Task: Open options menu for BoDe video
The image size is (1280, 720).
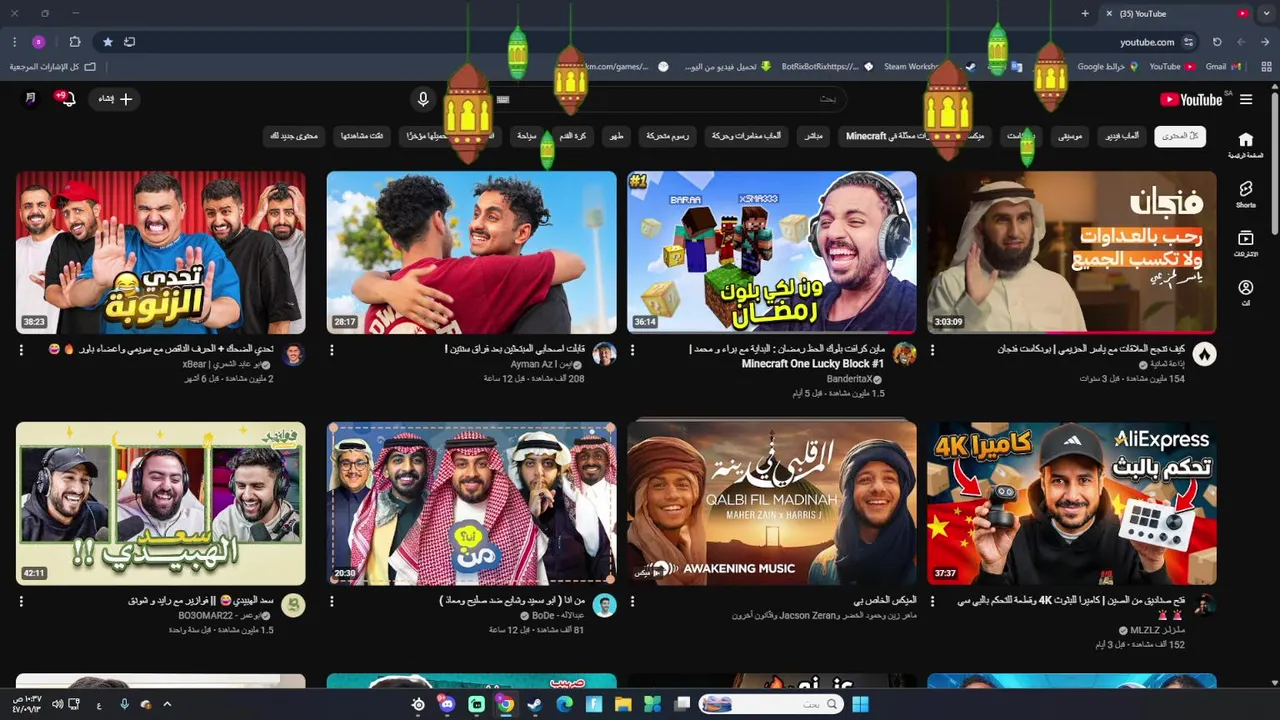Action: pos(332,602)
